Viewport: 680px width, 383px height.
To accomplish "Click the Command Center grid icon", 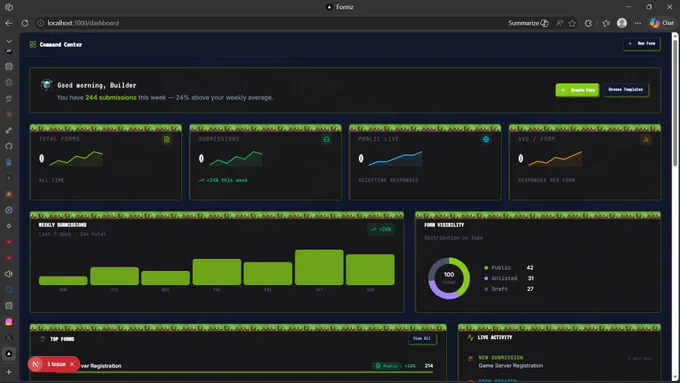I will pyautogui.click(x=33, y=44).
